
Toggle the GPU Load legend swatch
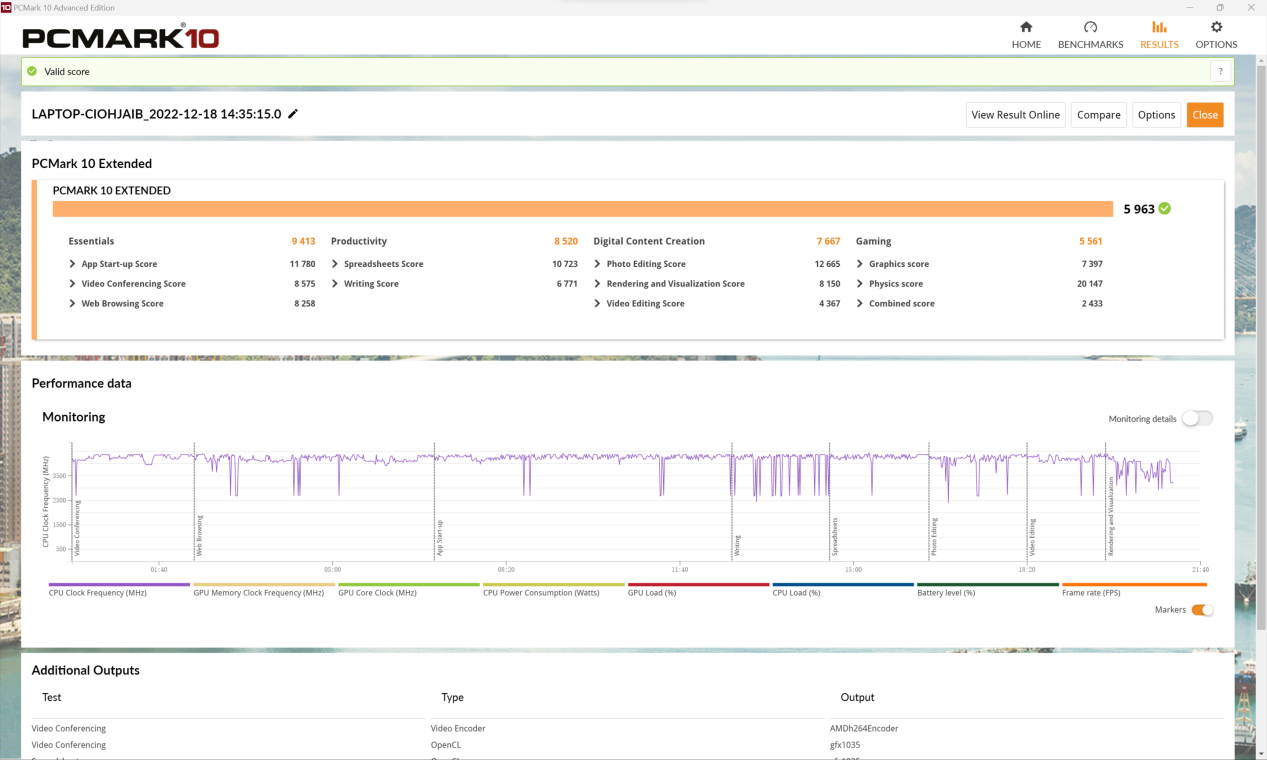click(698, 585)
